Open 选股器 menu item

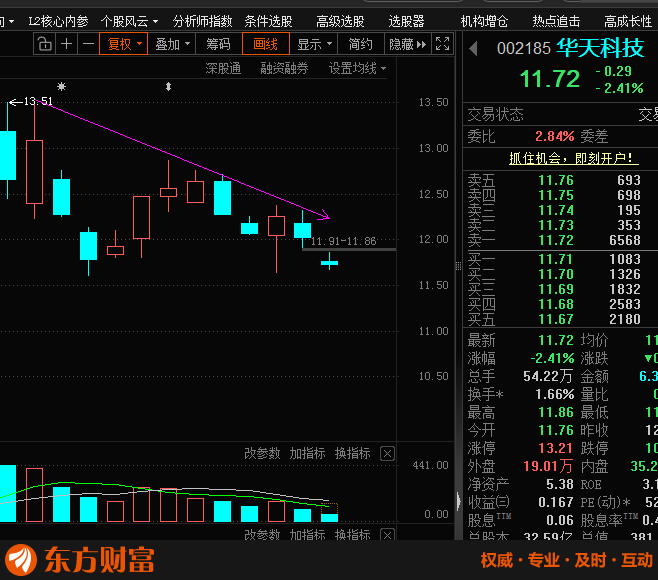(x=406, y=21)
